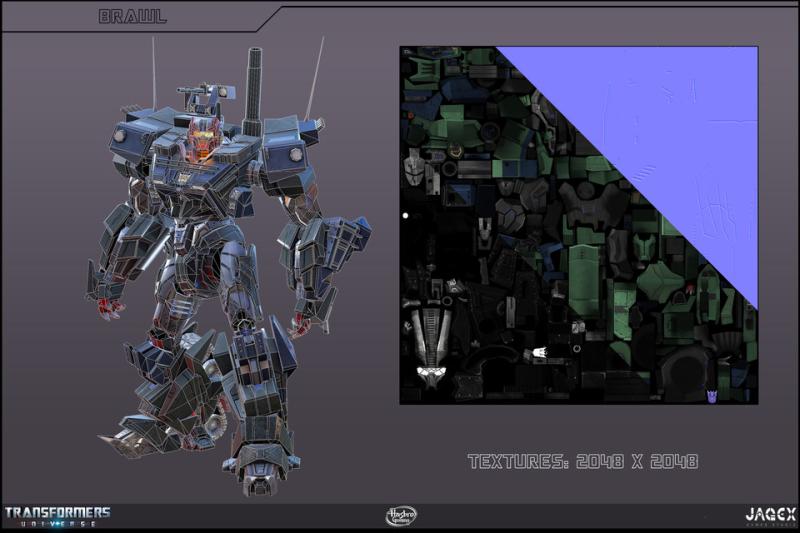The width and height of the screenshot is (800, 533).
Task: Click the Jagex logo
Action: tap(771, 515)
